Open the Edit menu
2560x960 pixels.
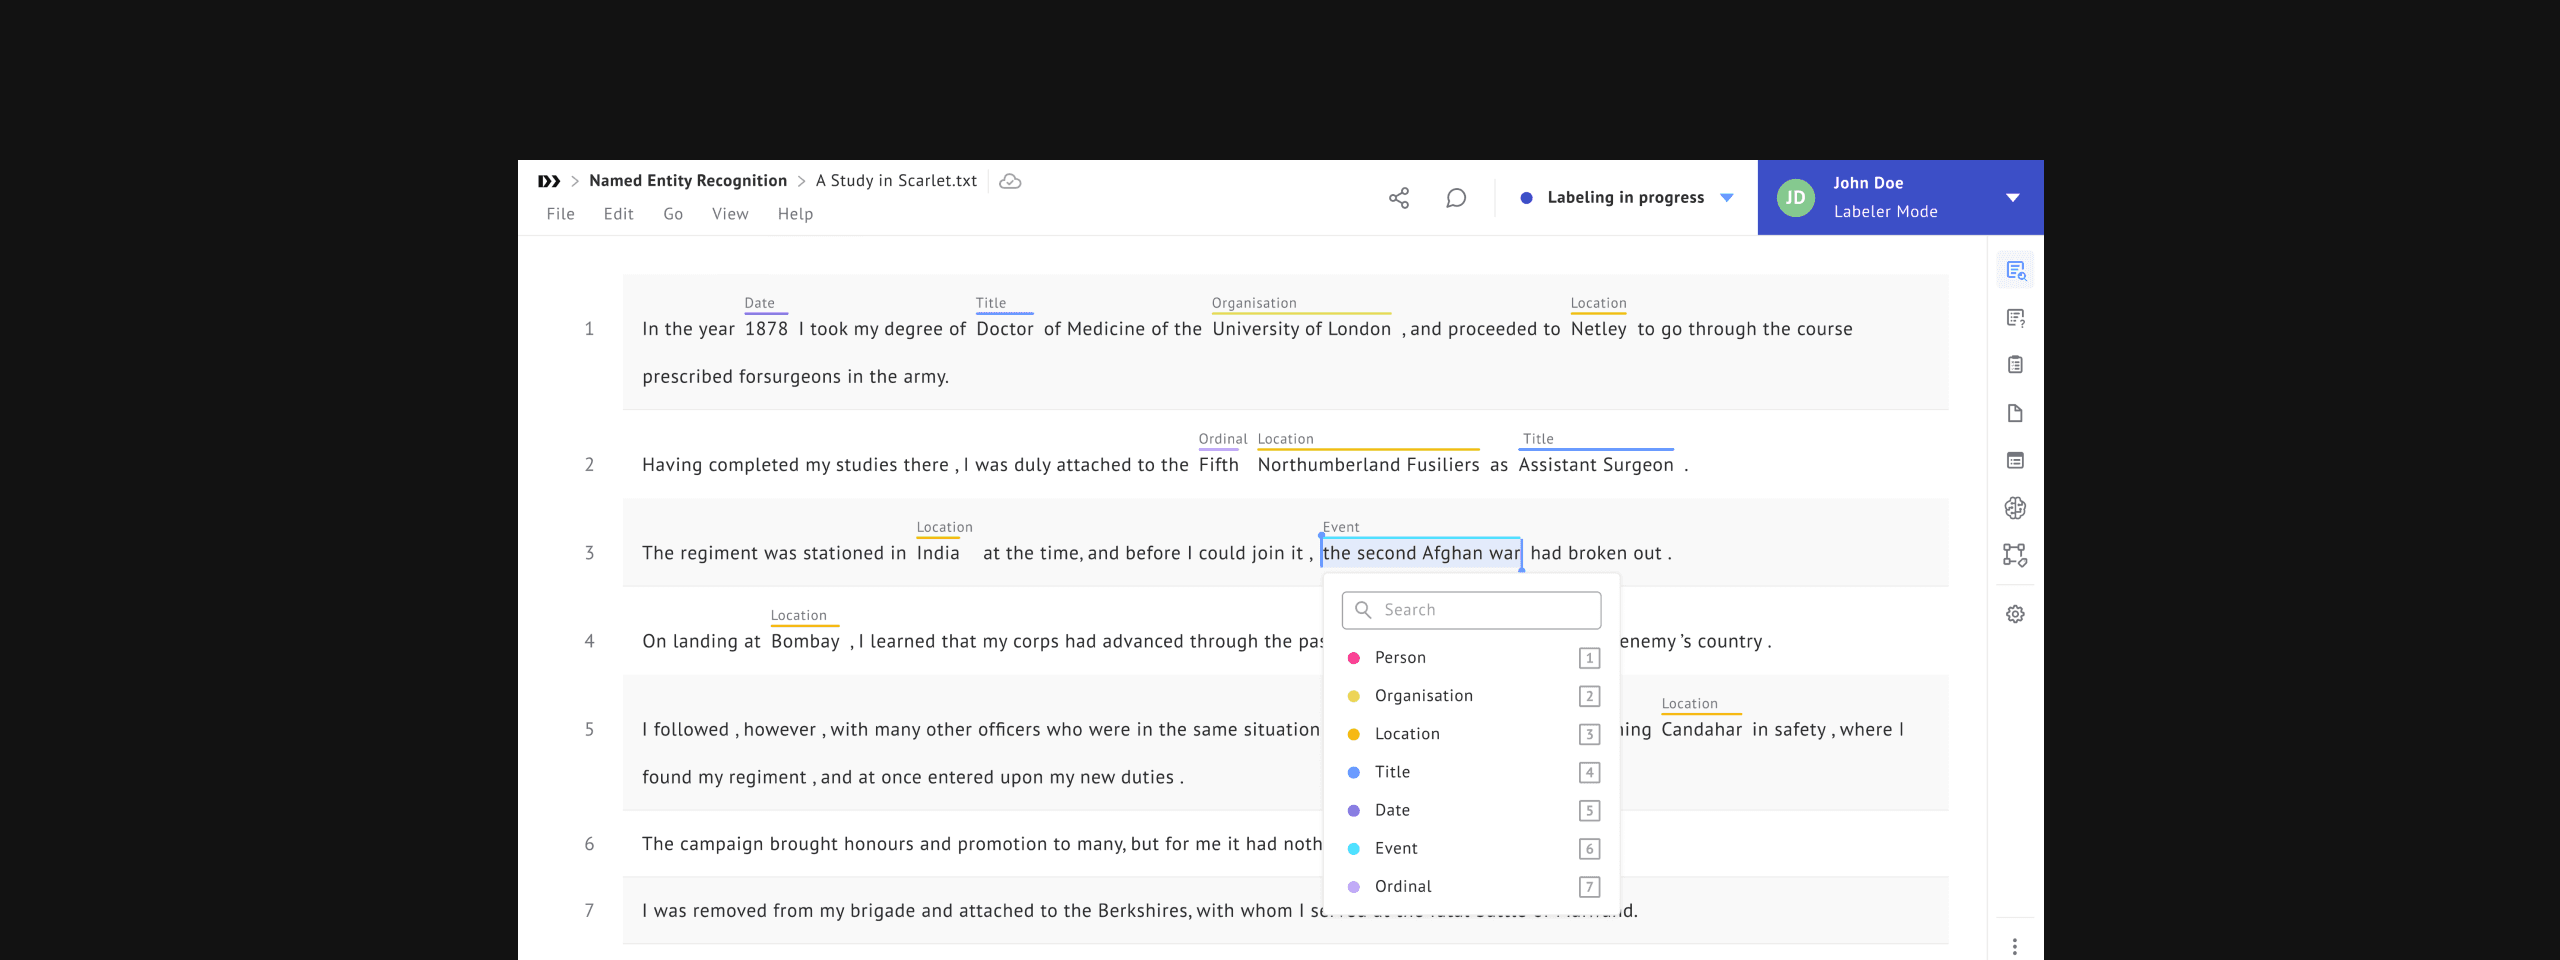(618, 214)
